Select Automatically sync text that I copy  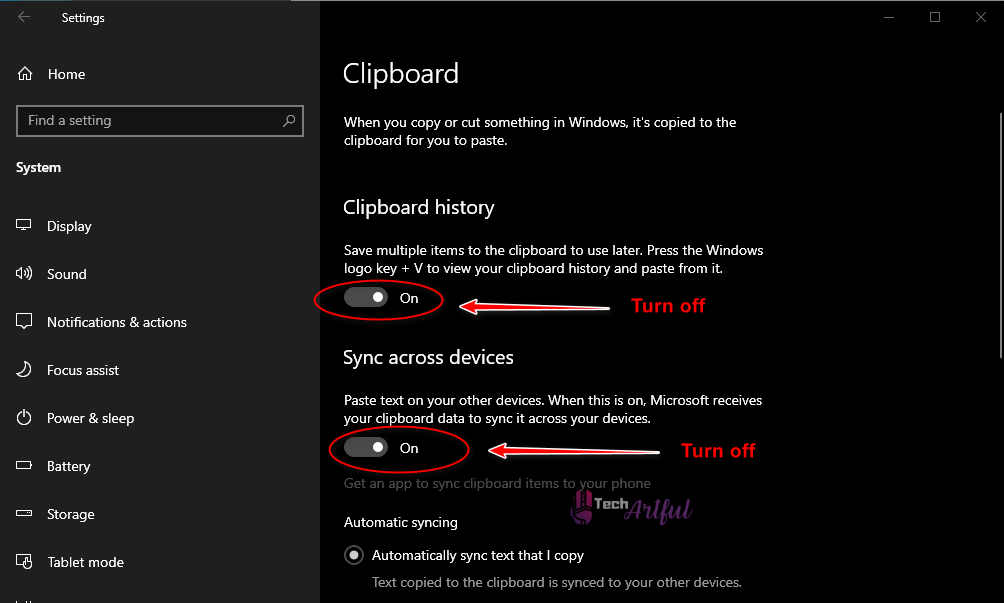pos(353,555)
